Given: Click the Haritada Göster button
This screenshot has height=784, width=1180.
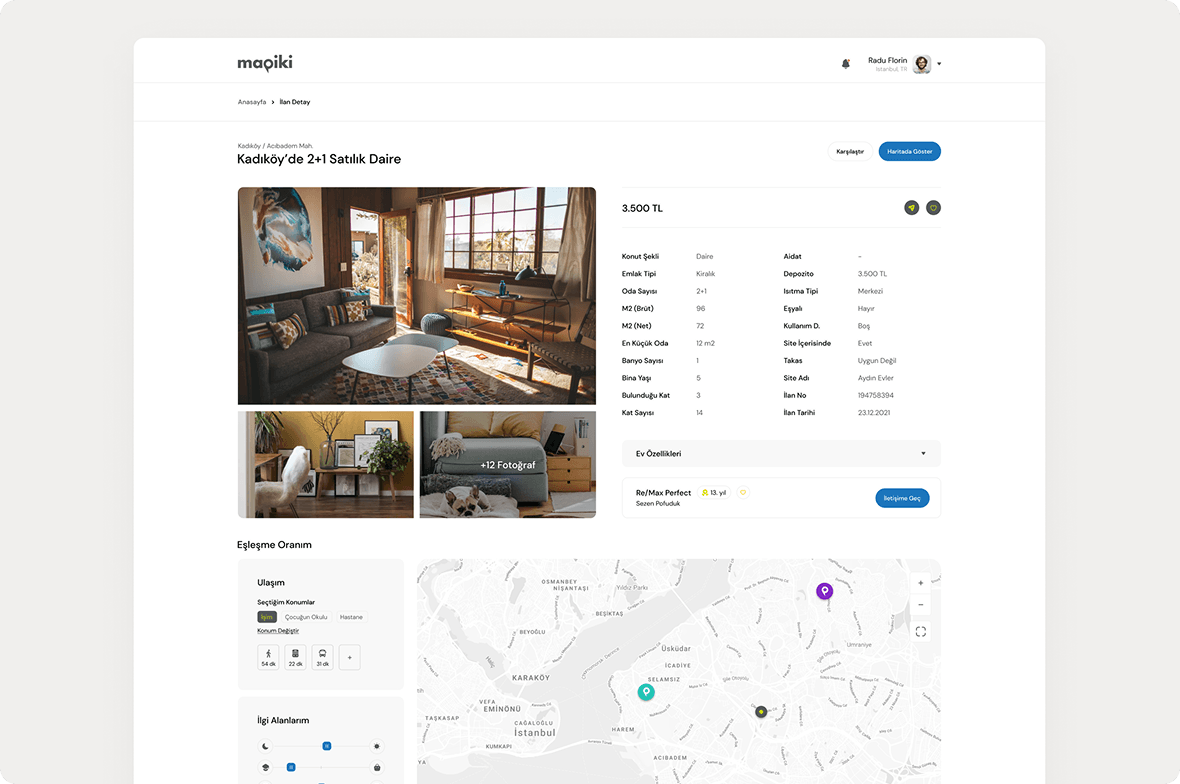Looking at the screenshot, I should coord(909,151).
